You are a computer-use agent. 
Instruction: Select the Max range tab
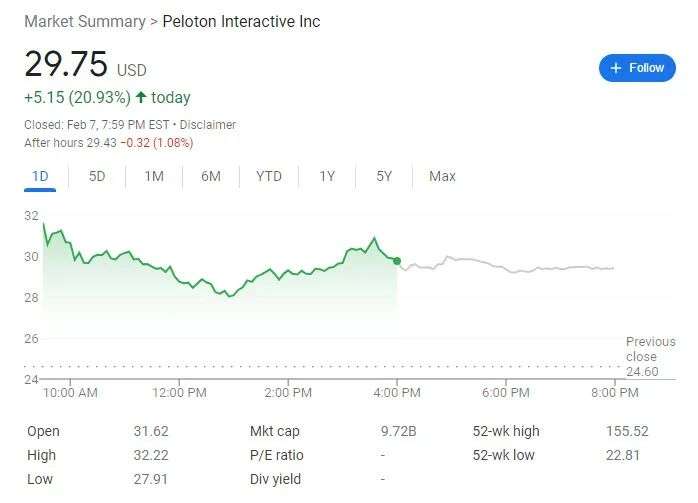click(x=442, y=176)
